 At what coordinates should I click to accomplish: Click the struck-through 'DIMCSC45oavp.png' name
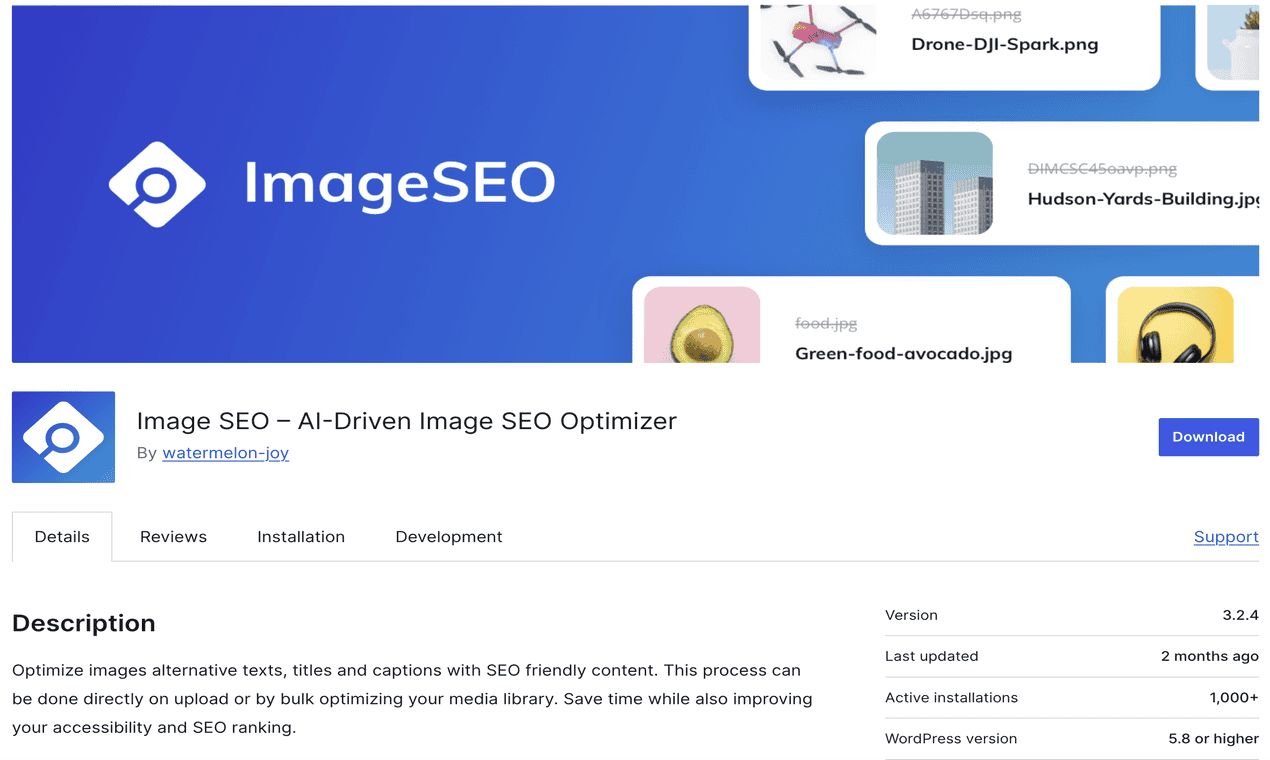click(x=1102, y=169)
